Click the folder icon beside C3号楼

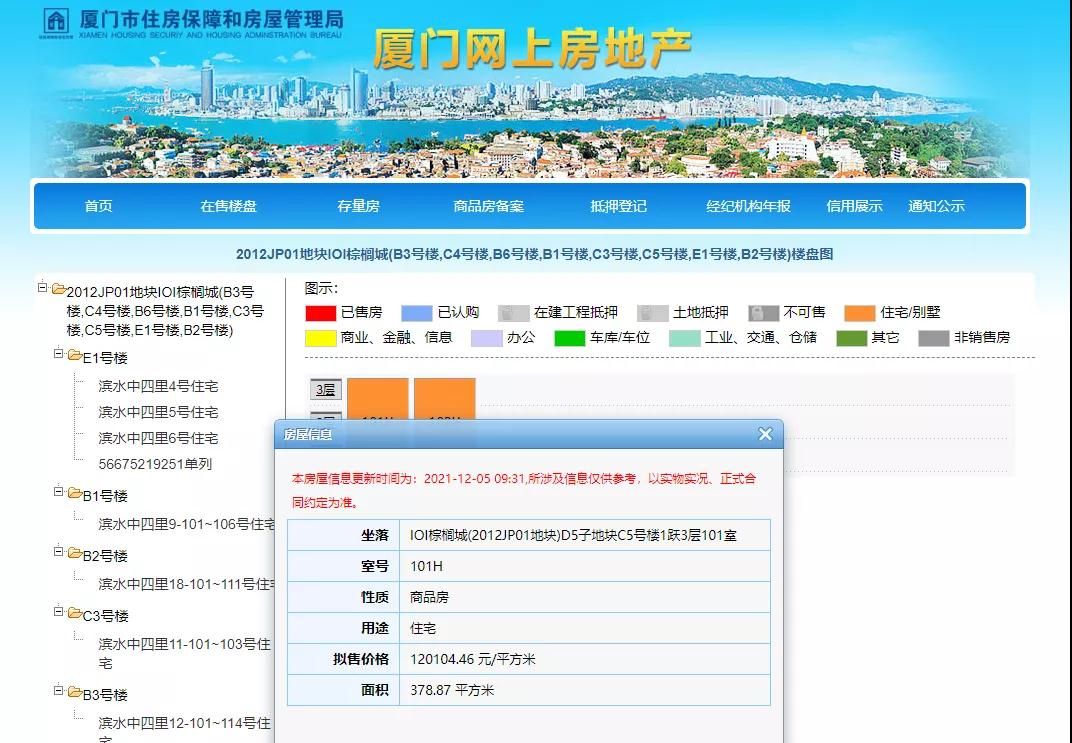pos(75,613)
